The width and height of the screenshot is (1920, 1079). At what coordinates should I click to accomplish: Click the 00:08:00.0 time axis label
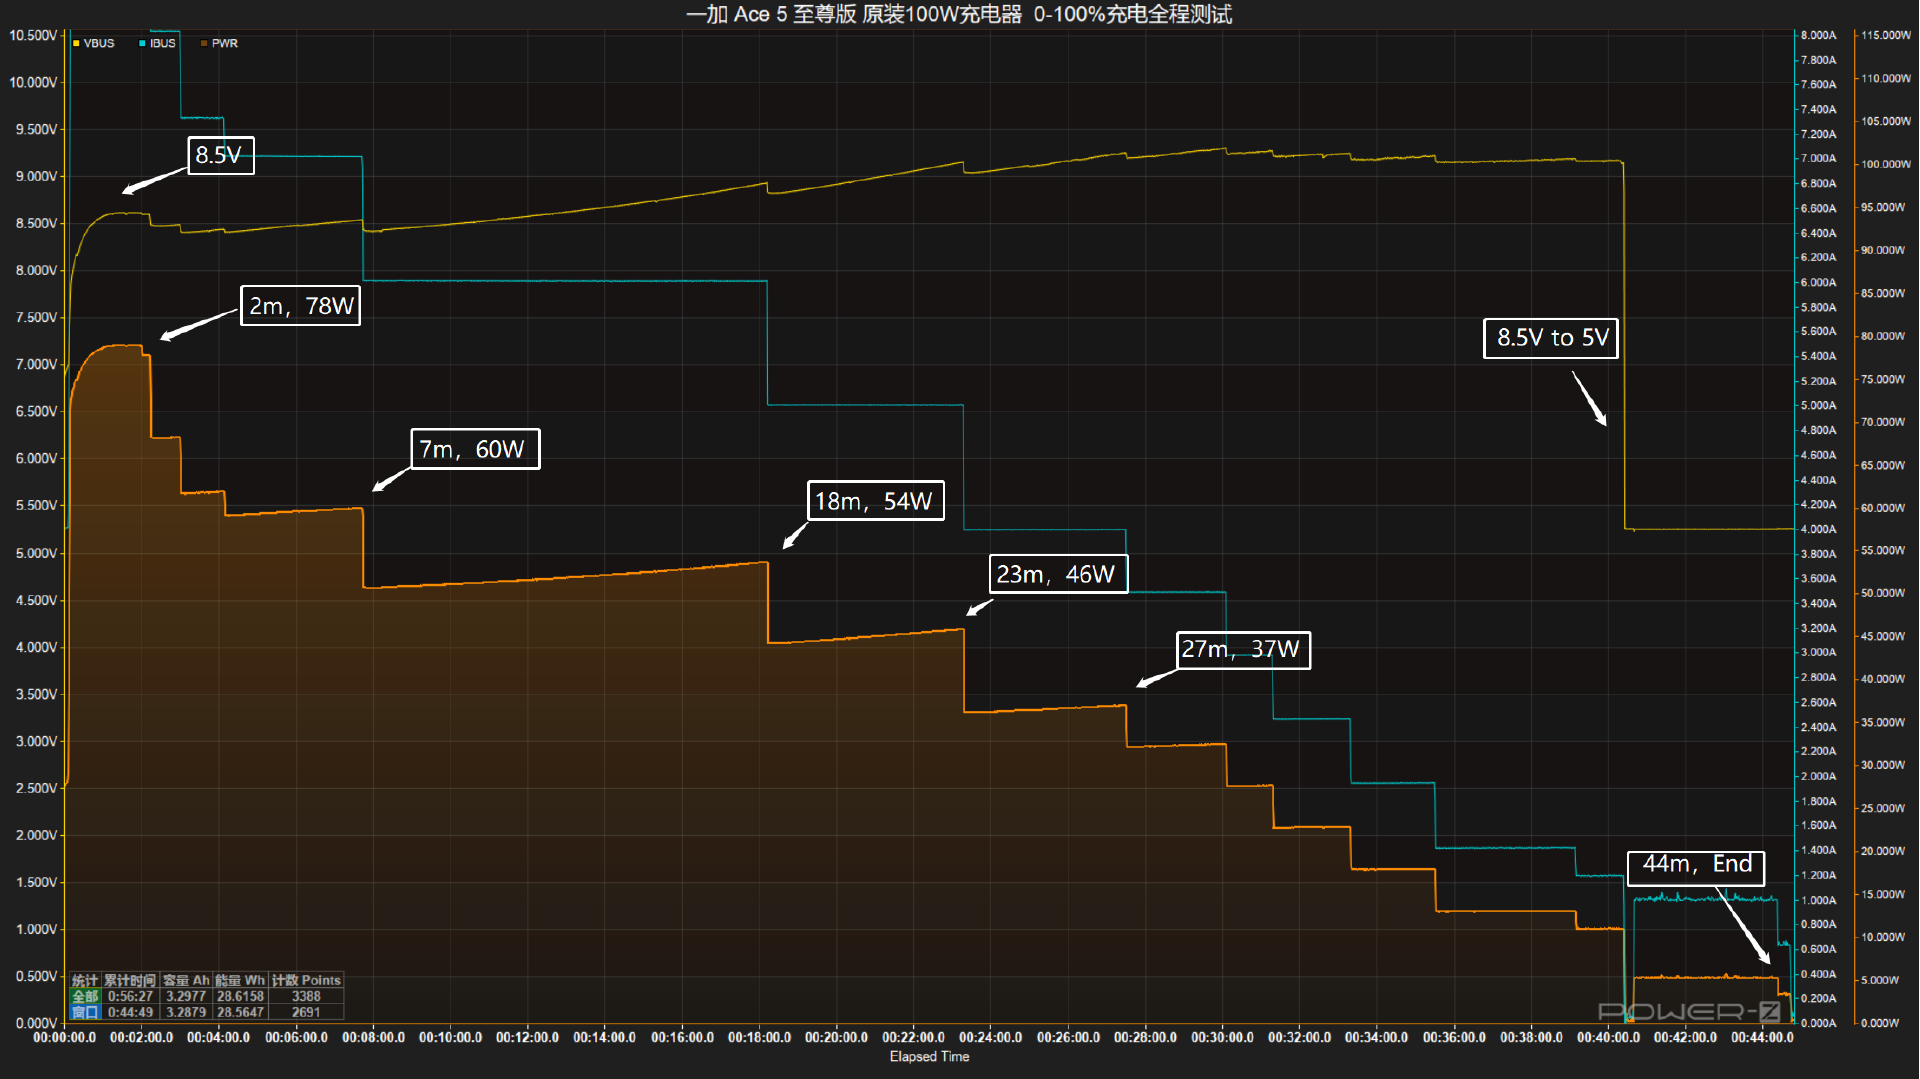coord(373,1038)
